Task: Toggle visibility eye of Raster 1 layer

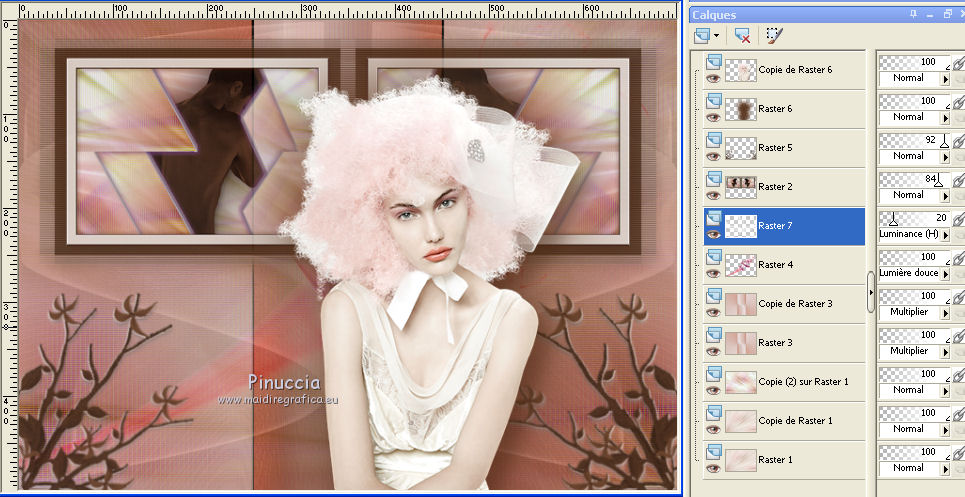Action: pyautogui.click(x=713, y=468)
